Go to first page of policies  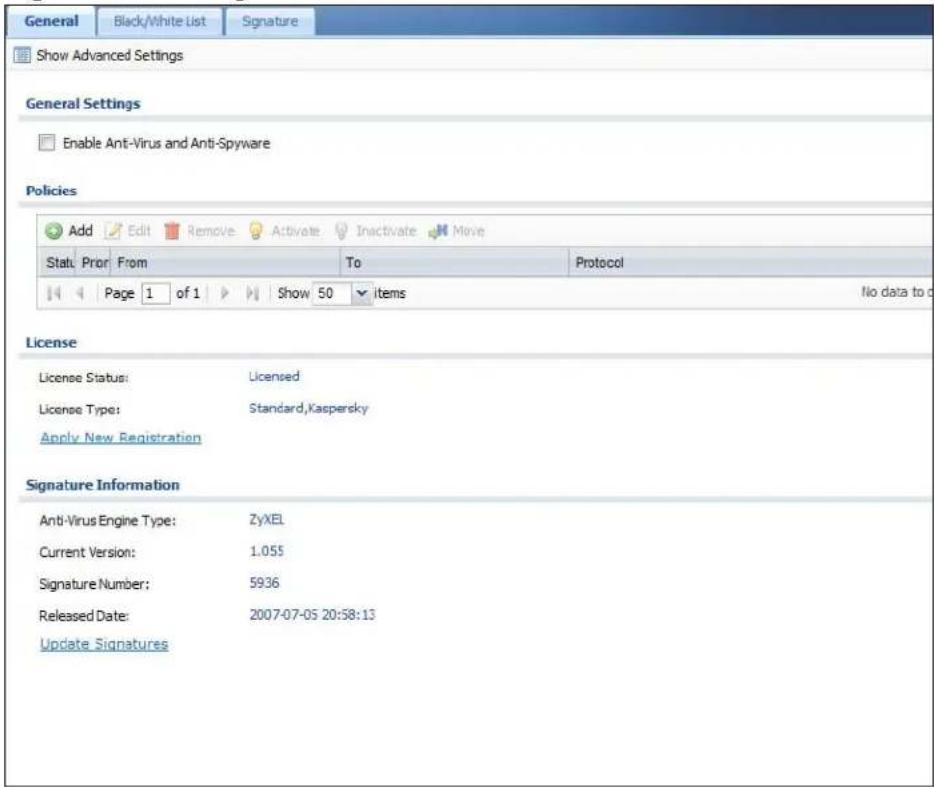point(54,293)
